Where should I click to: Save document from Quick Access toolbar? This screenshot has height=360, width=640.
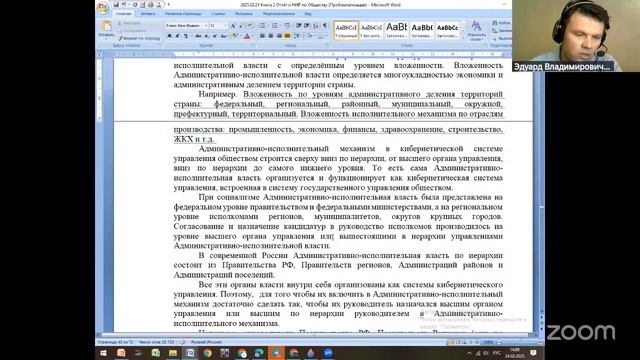[116, 4]
